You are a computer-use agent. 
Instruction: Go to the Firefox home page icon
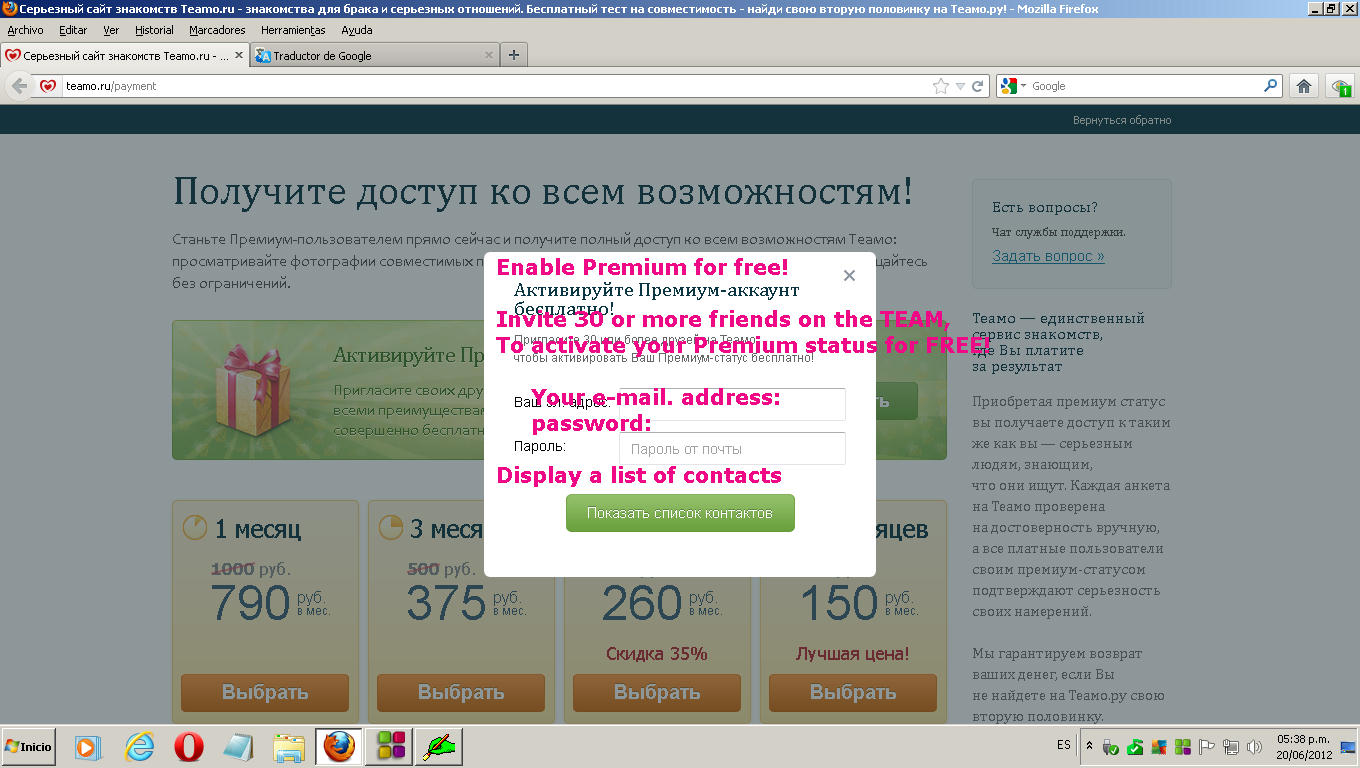click(x=1303, y=86)
